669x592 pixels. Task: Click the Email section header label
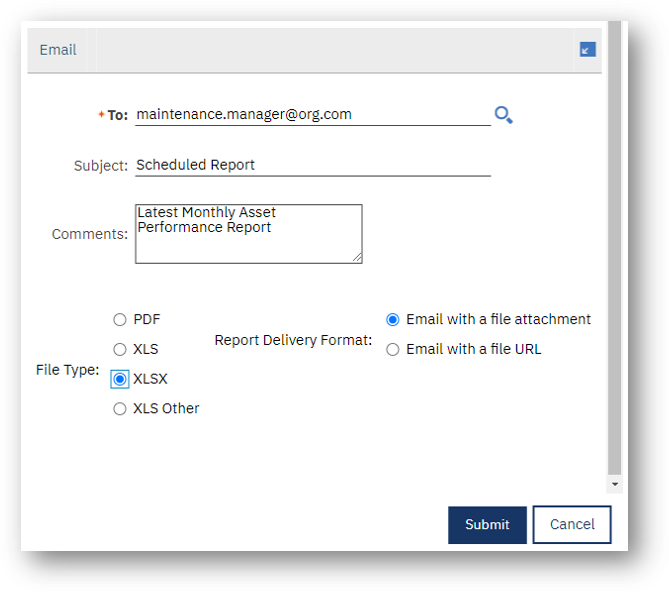tap(58, 50)
